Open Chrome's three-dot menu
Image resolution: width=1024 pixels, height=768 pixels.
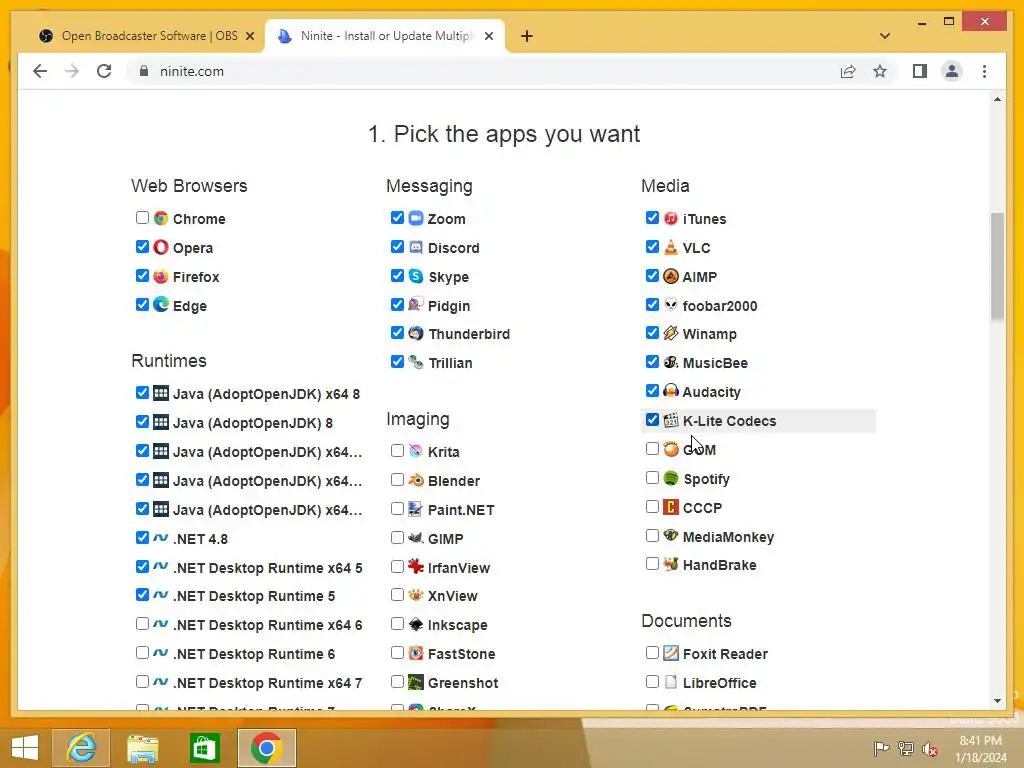(984, 71)
